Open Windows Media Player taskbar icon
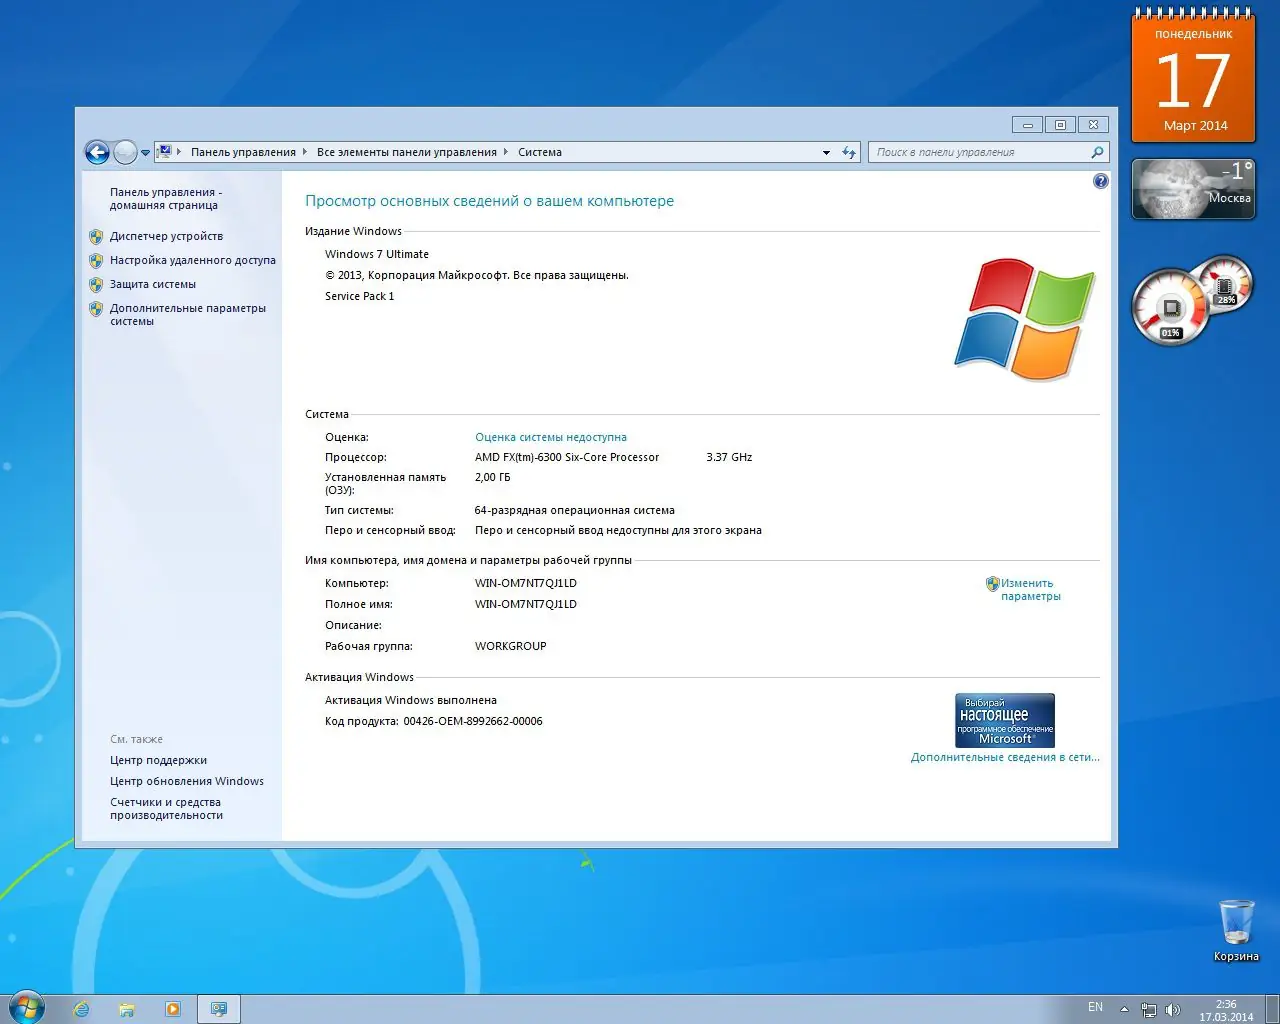 [x=173, y=1009]
